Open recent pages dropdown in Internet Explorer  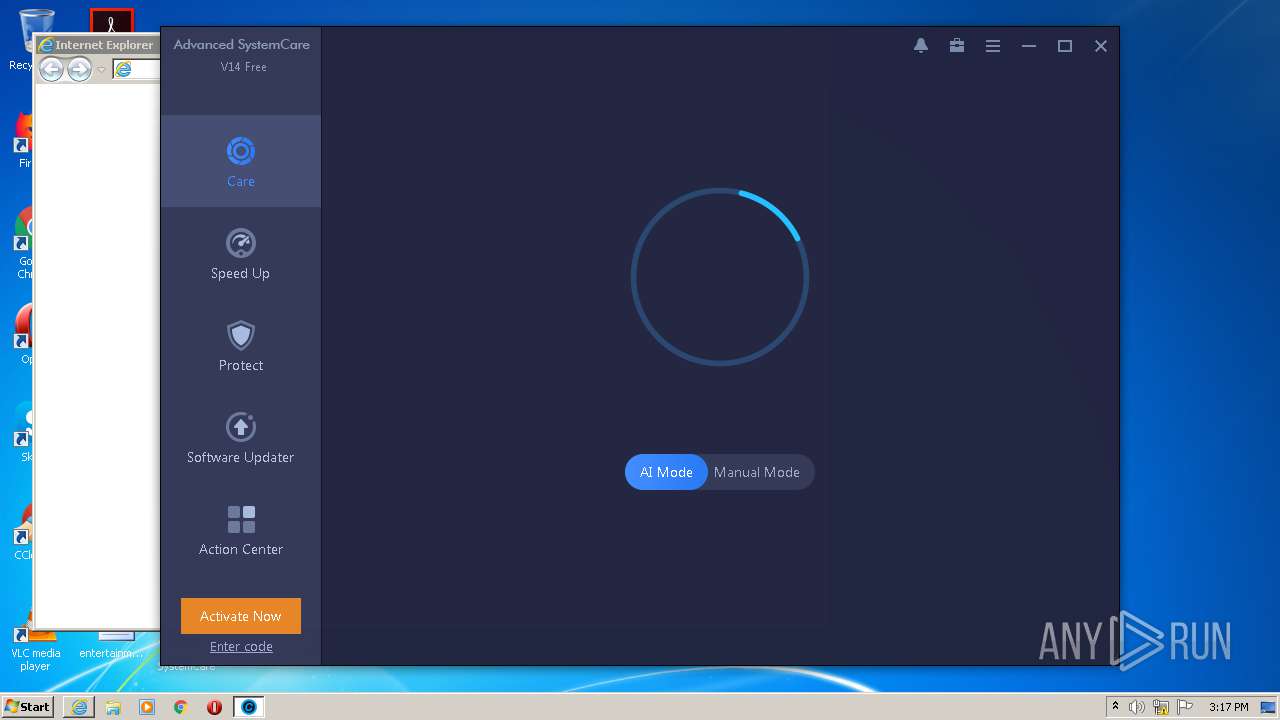pos(101,70)
